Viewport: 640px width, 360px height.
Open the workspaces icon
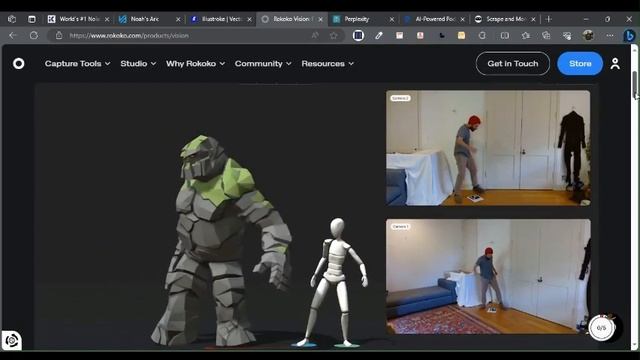pos(12,19)
